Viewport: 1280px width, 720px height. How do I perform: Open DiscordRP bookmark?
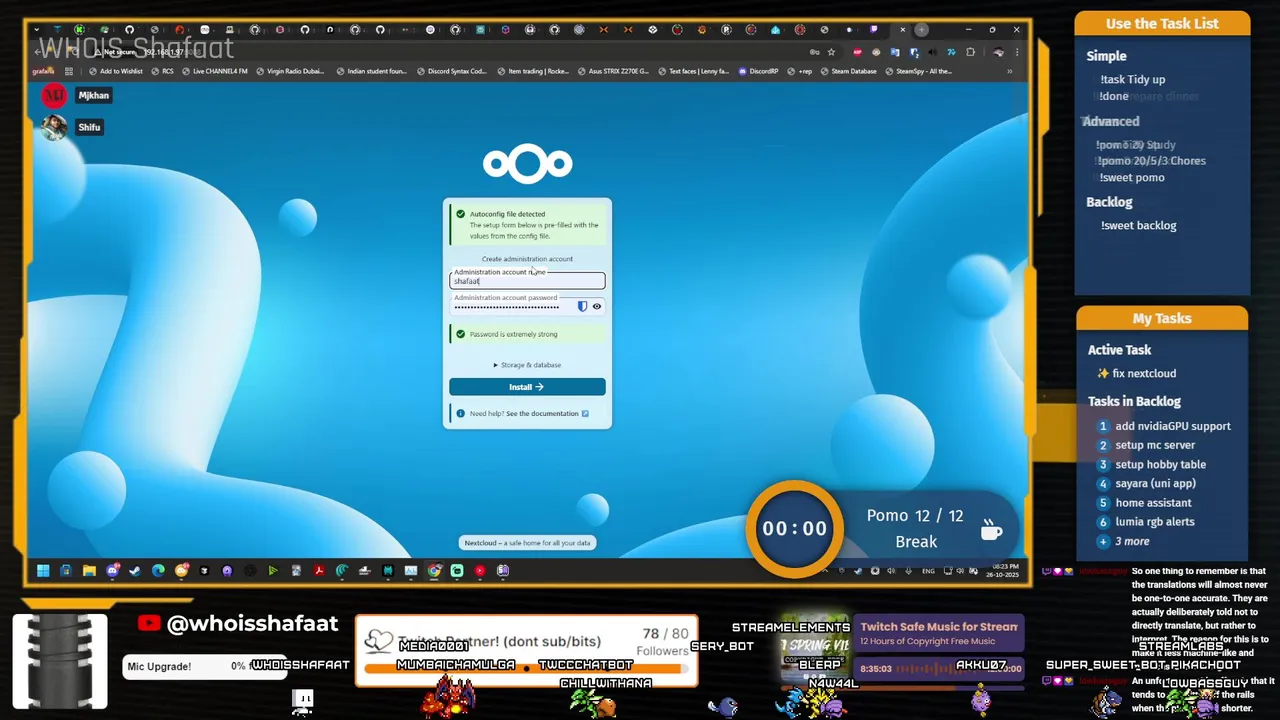tap(758, 71)
